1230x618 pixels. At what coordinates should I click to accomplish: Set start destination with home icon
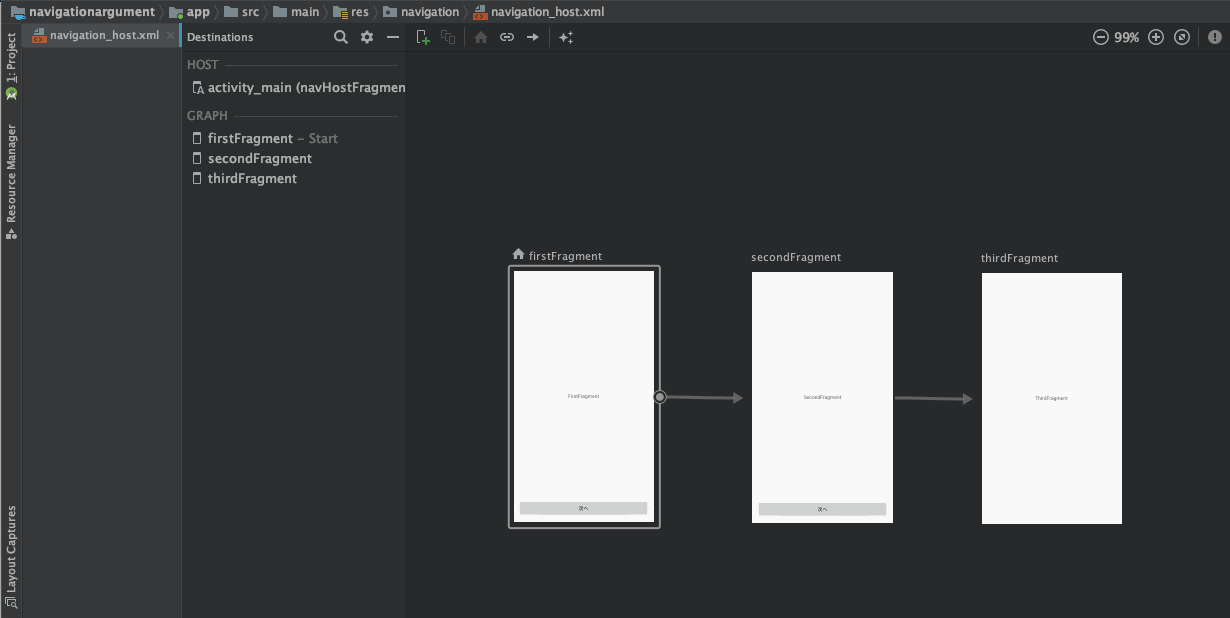pyautogui.click(x=481, y=37)
